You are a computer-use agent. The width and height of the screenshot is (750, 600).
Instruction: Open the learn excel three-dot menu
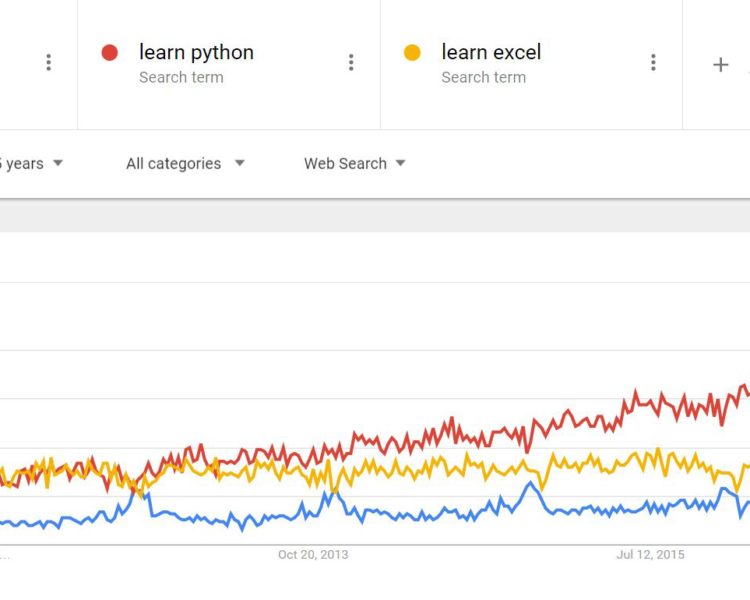[653, 63]
